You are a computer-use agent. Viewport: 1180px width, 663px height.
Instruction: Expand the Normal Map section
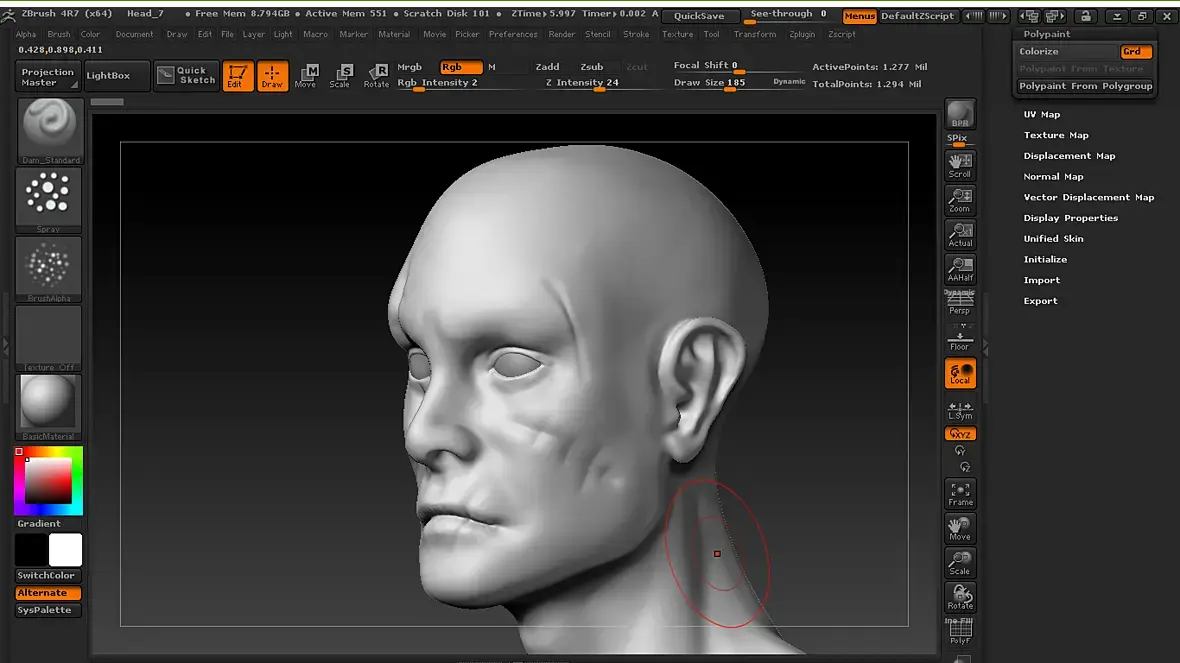pyautogui.click(x=1054, y=177)
